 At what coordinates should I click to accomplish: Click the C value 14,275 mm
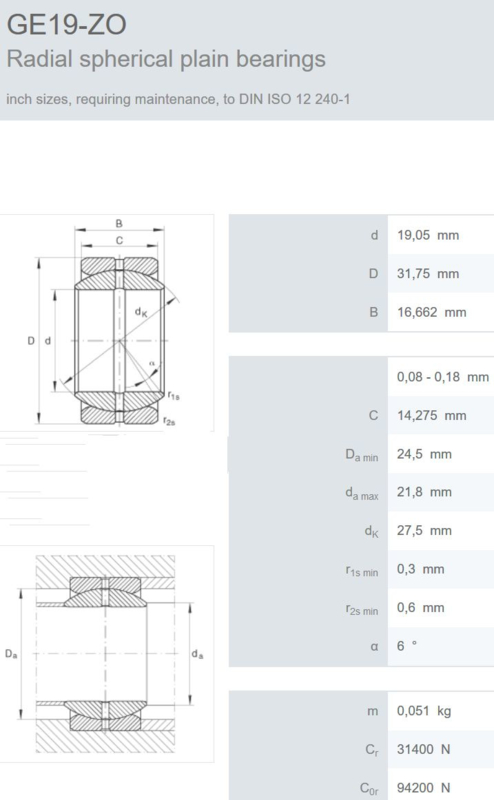point(432,415)
